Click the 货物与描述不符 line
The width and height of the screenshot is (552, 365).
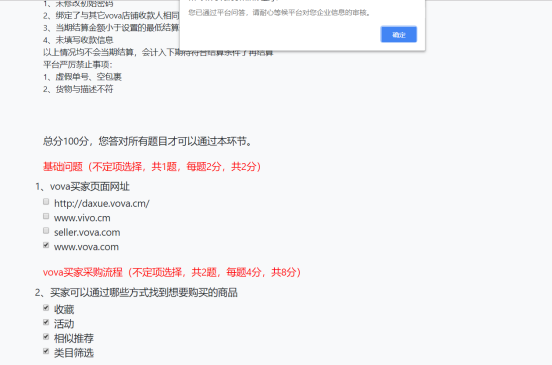tap(78, 89)
